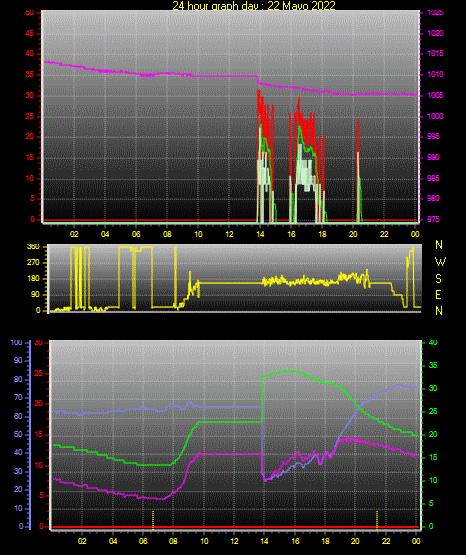Viewport: 466px width, 555px height.
Task: Click the red 30 label on top graph axis
Action: point(29,96)
